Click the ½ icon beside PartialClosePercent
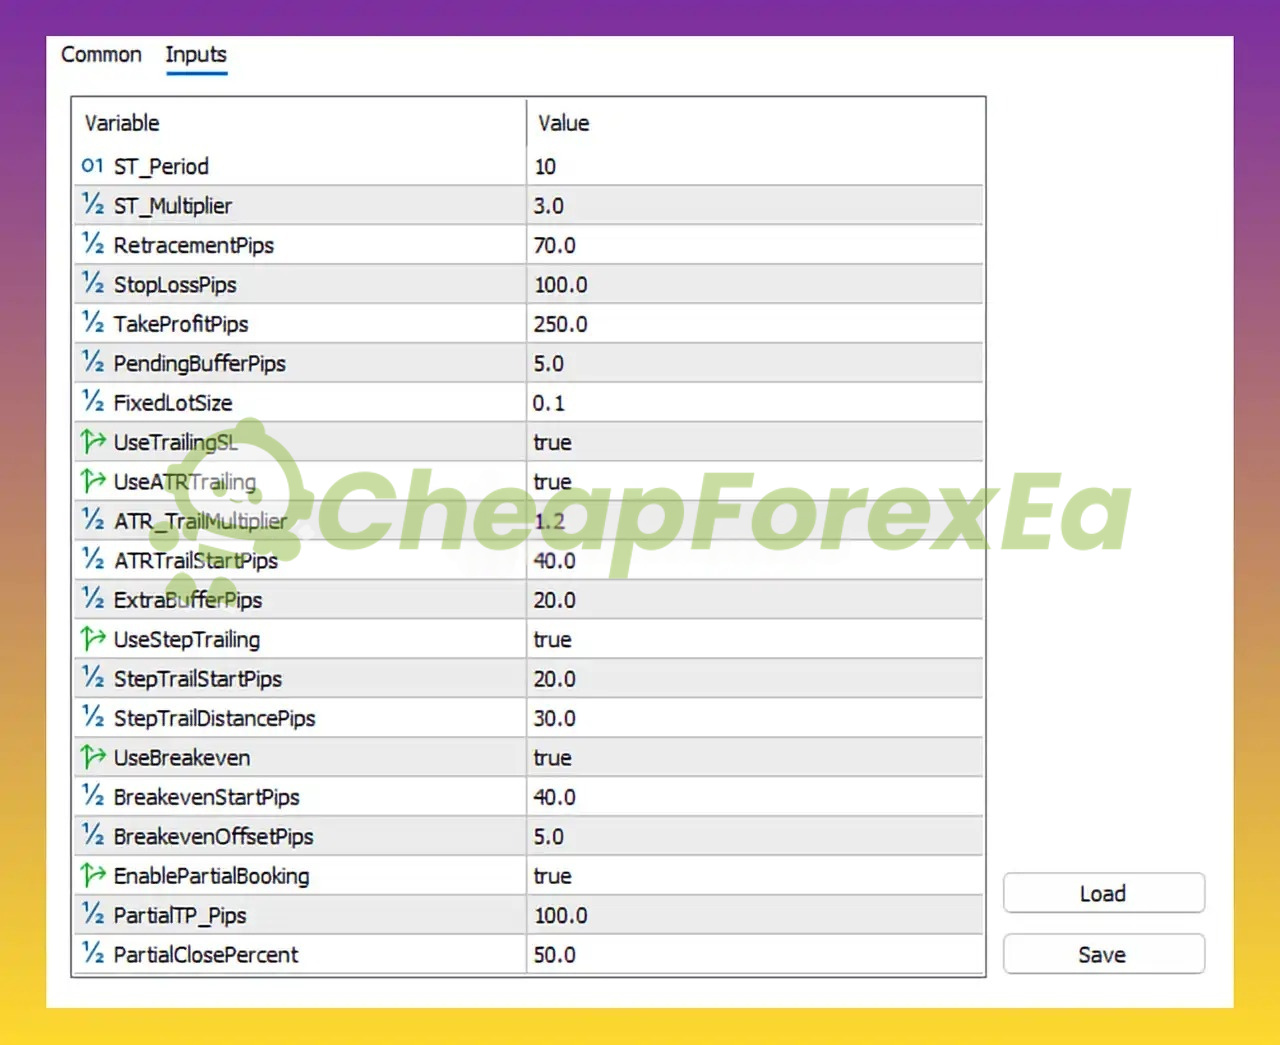Screen dimensions: 1280x1045 (92, 954)
